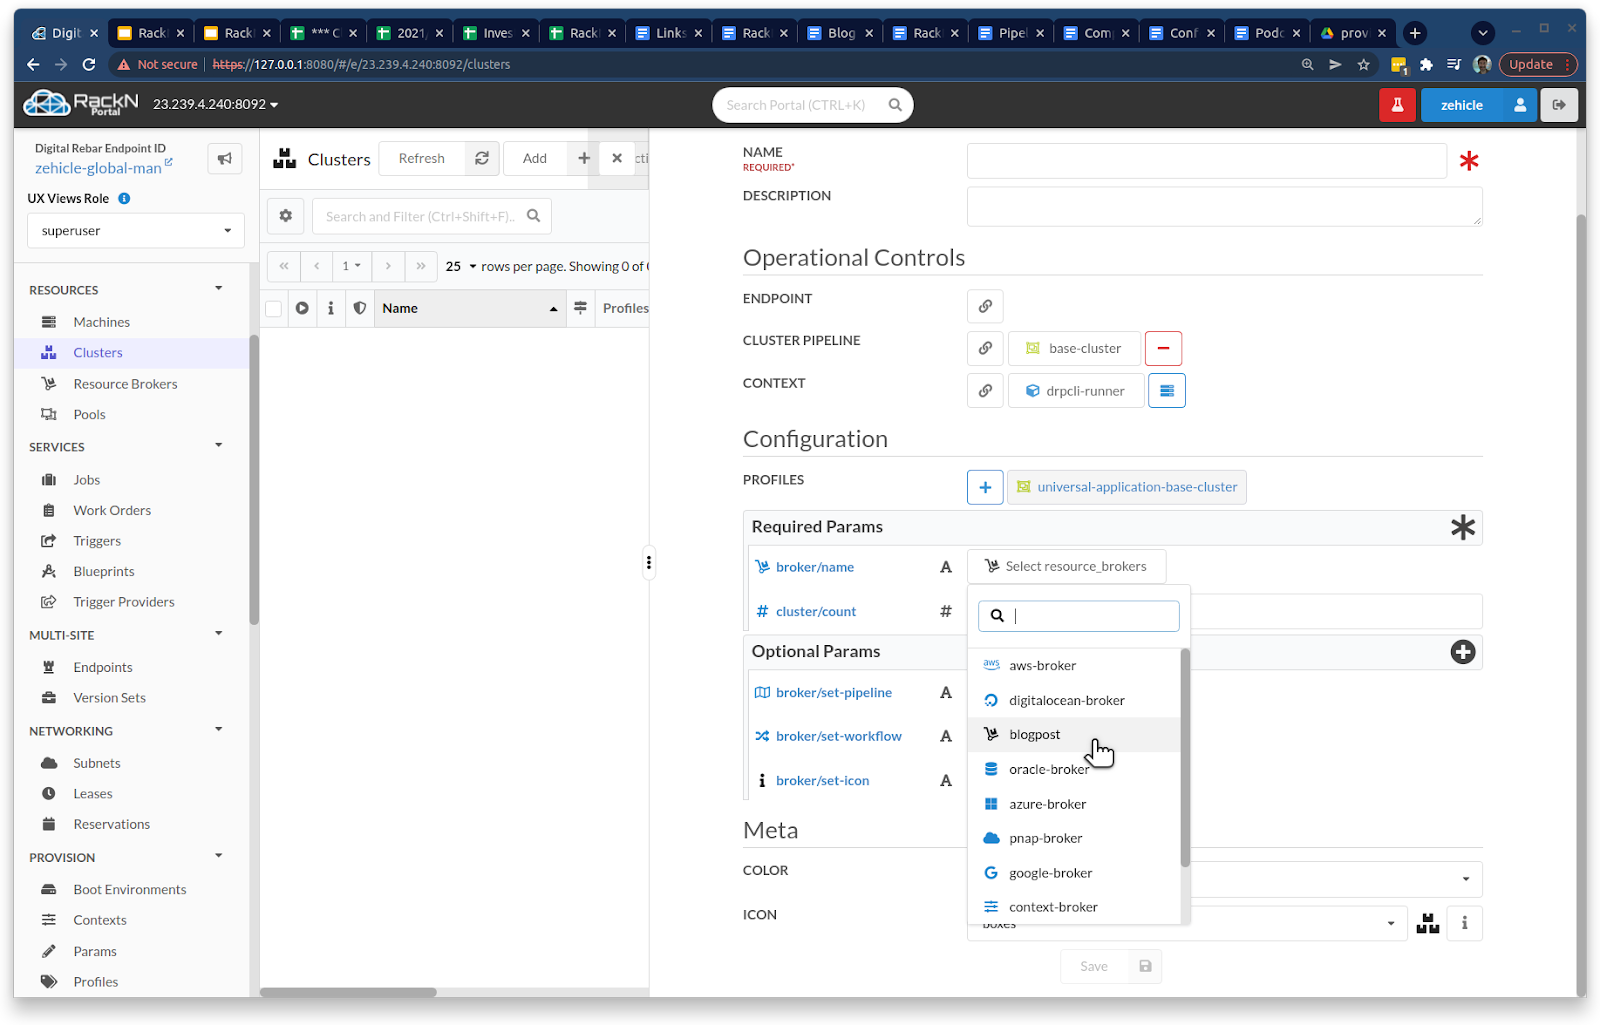Open Work Orders in the sidebar
Image resolution: width=1600 pixels, height=1025 pixels.
click(x=112, y=510)
